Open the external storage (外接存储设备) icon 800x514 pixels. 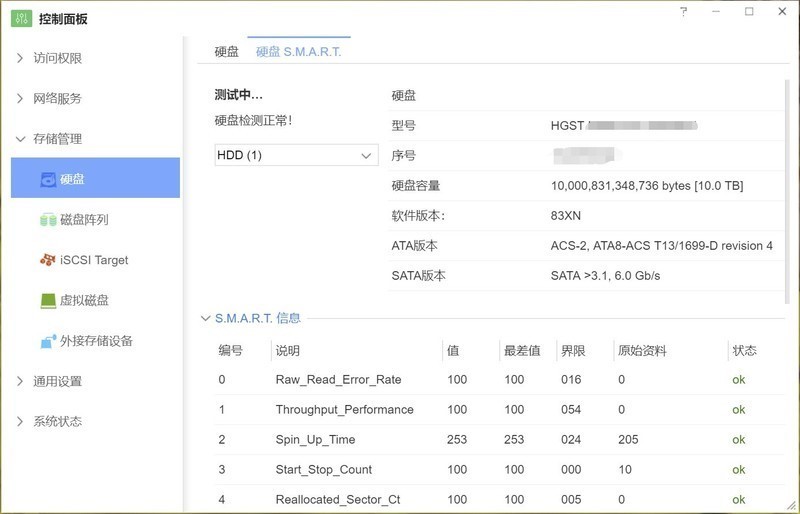tap(48, 340)
